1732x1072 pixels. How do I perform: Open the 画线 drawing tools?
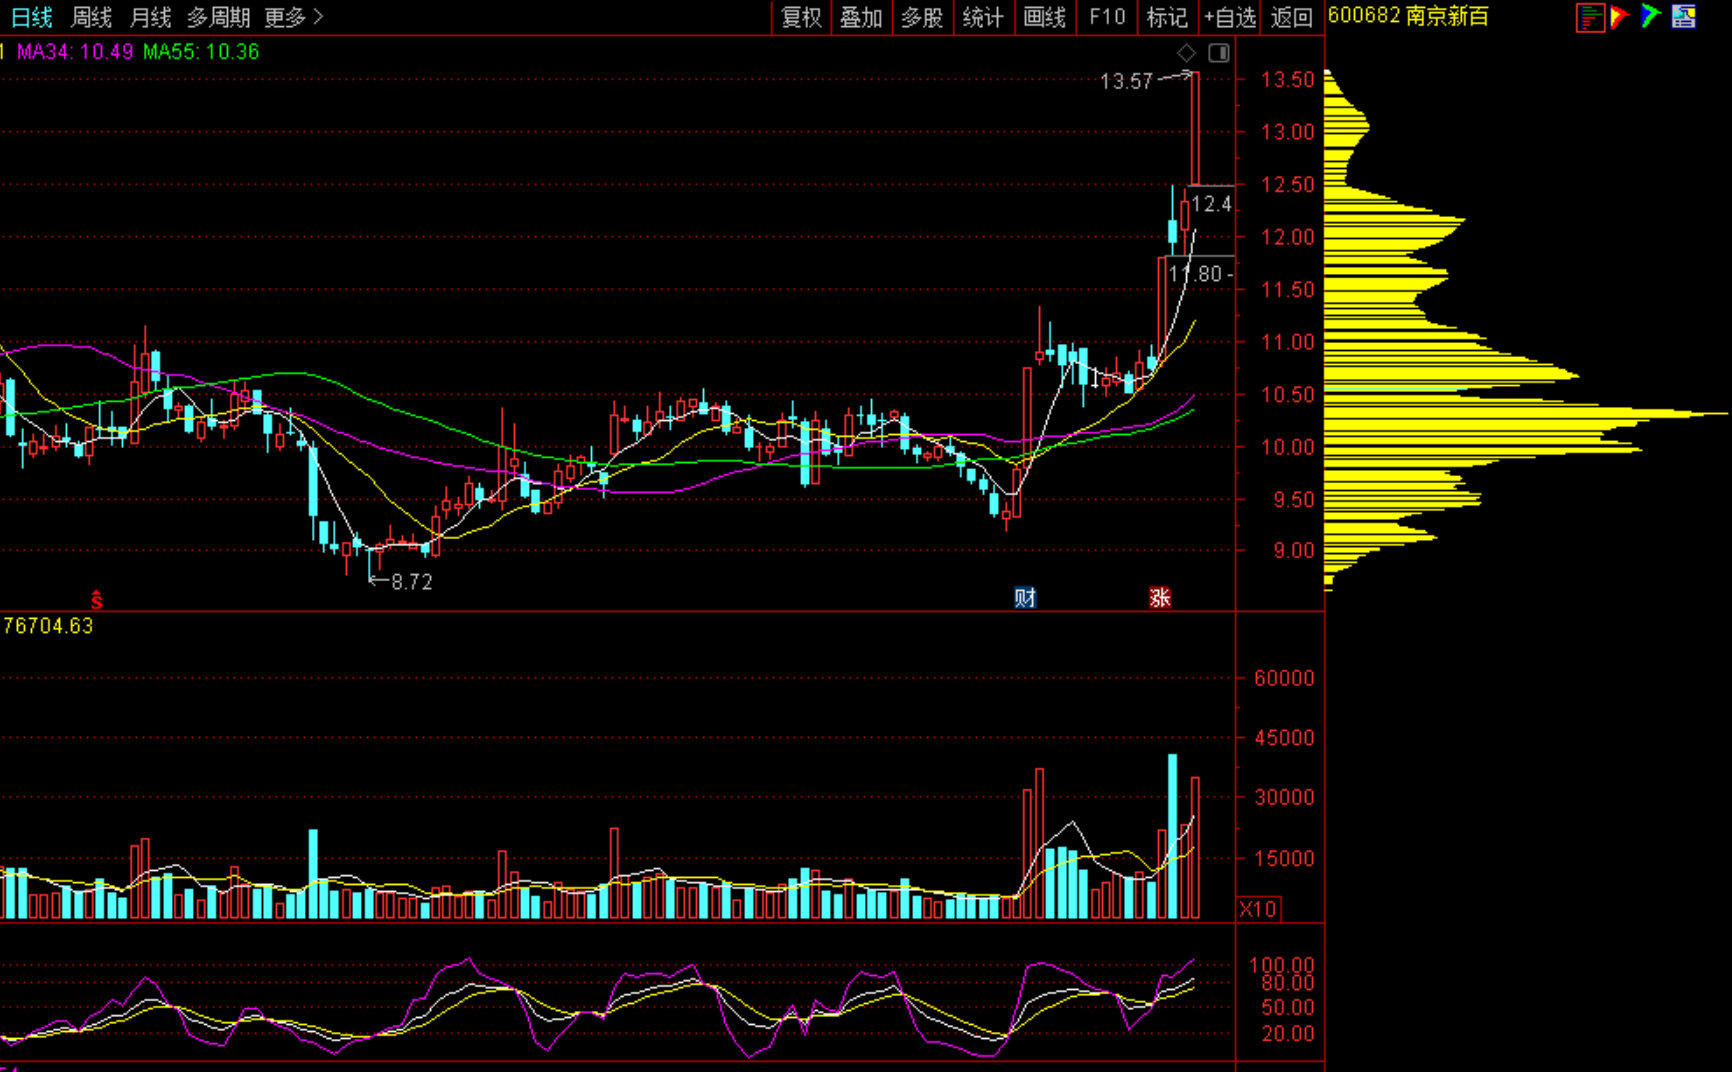click(1045, 17)
